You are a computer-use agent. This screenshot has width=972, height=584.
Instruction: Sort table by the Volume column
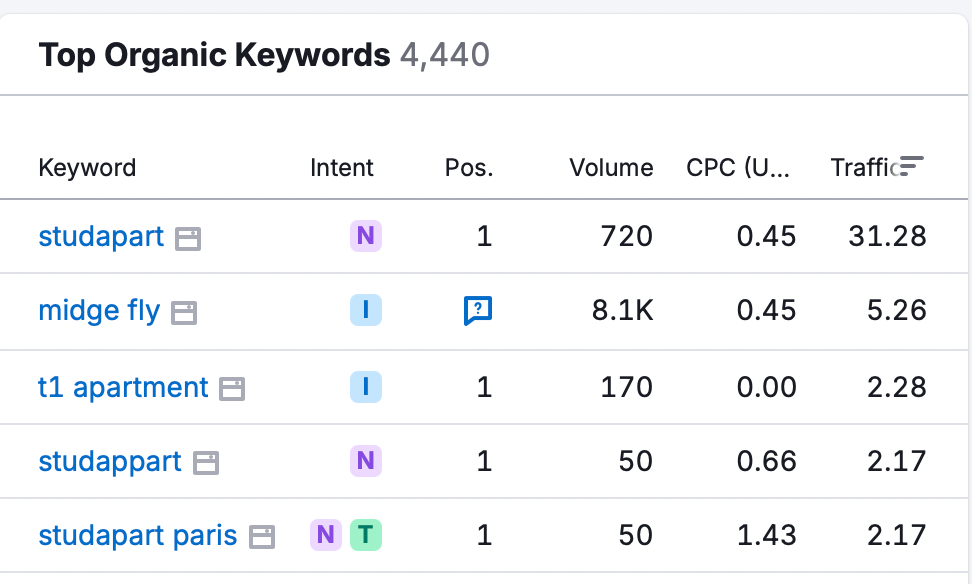click(x=611, y=168)
